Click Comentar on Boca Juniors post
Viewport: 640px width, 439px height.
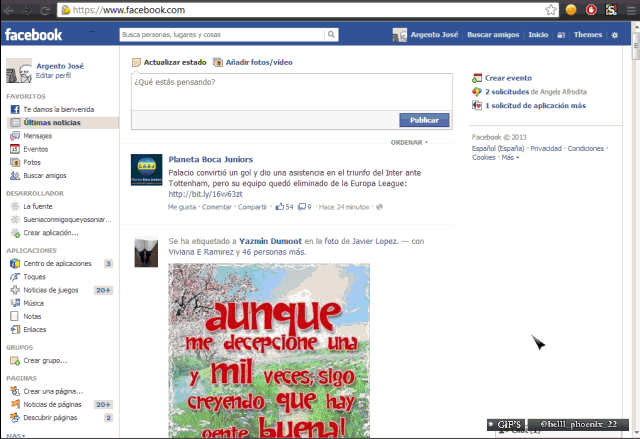217,207
